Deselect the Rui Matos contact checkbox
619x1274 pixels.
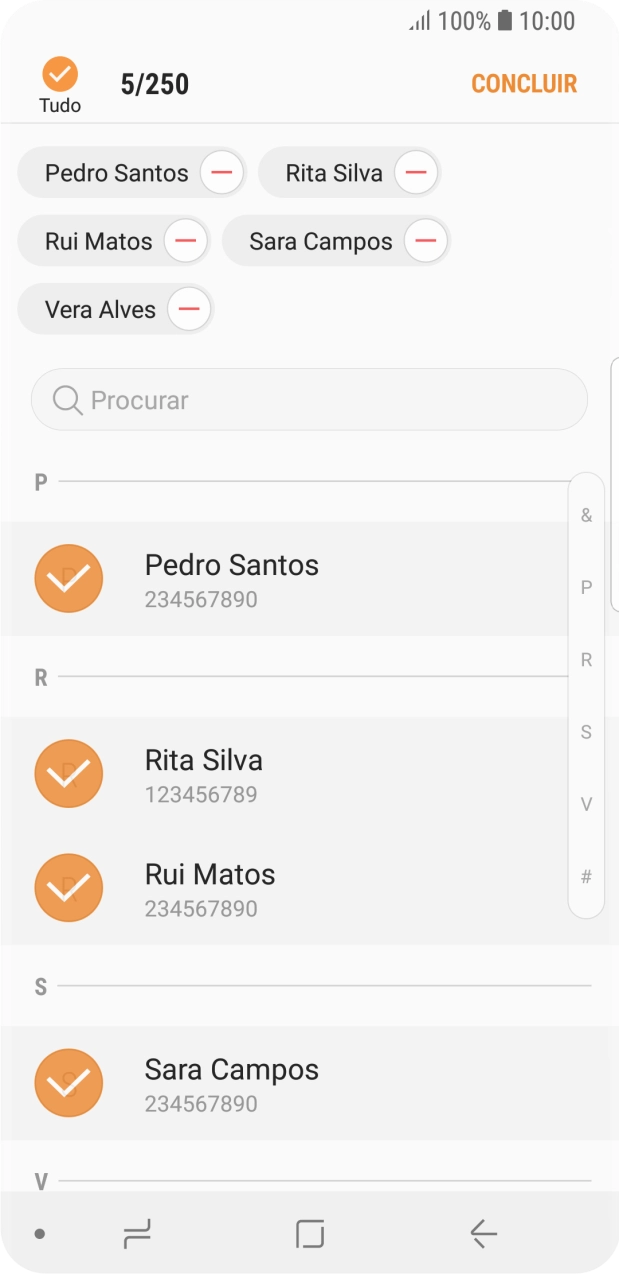[69, 888]
